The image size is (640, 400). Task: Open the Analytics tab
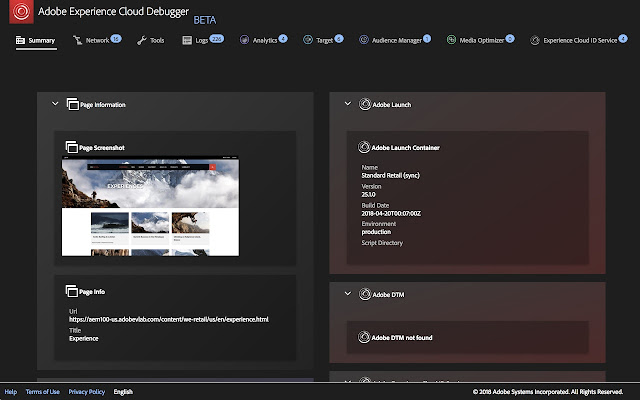(263, 40)
